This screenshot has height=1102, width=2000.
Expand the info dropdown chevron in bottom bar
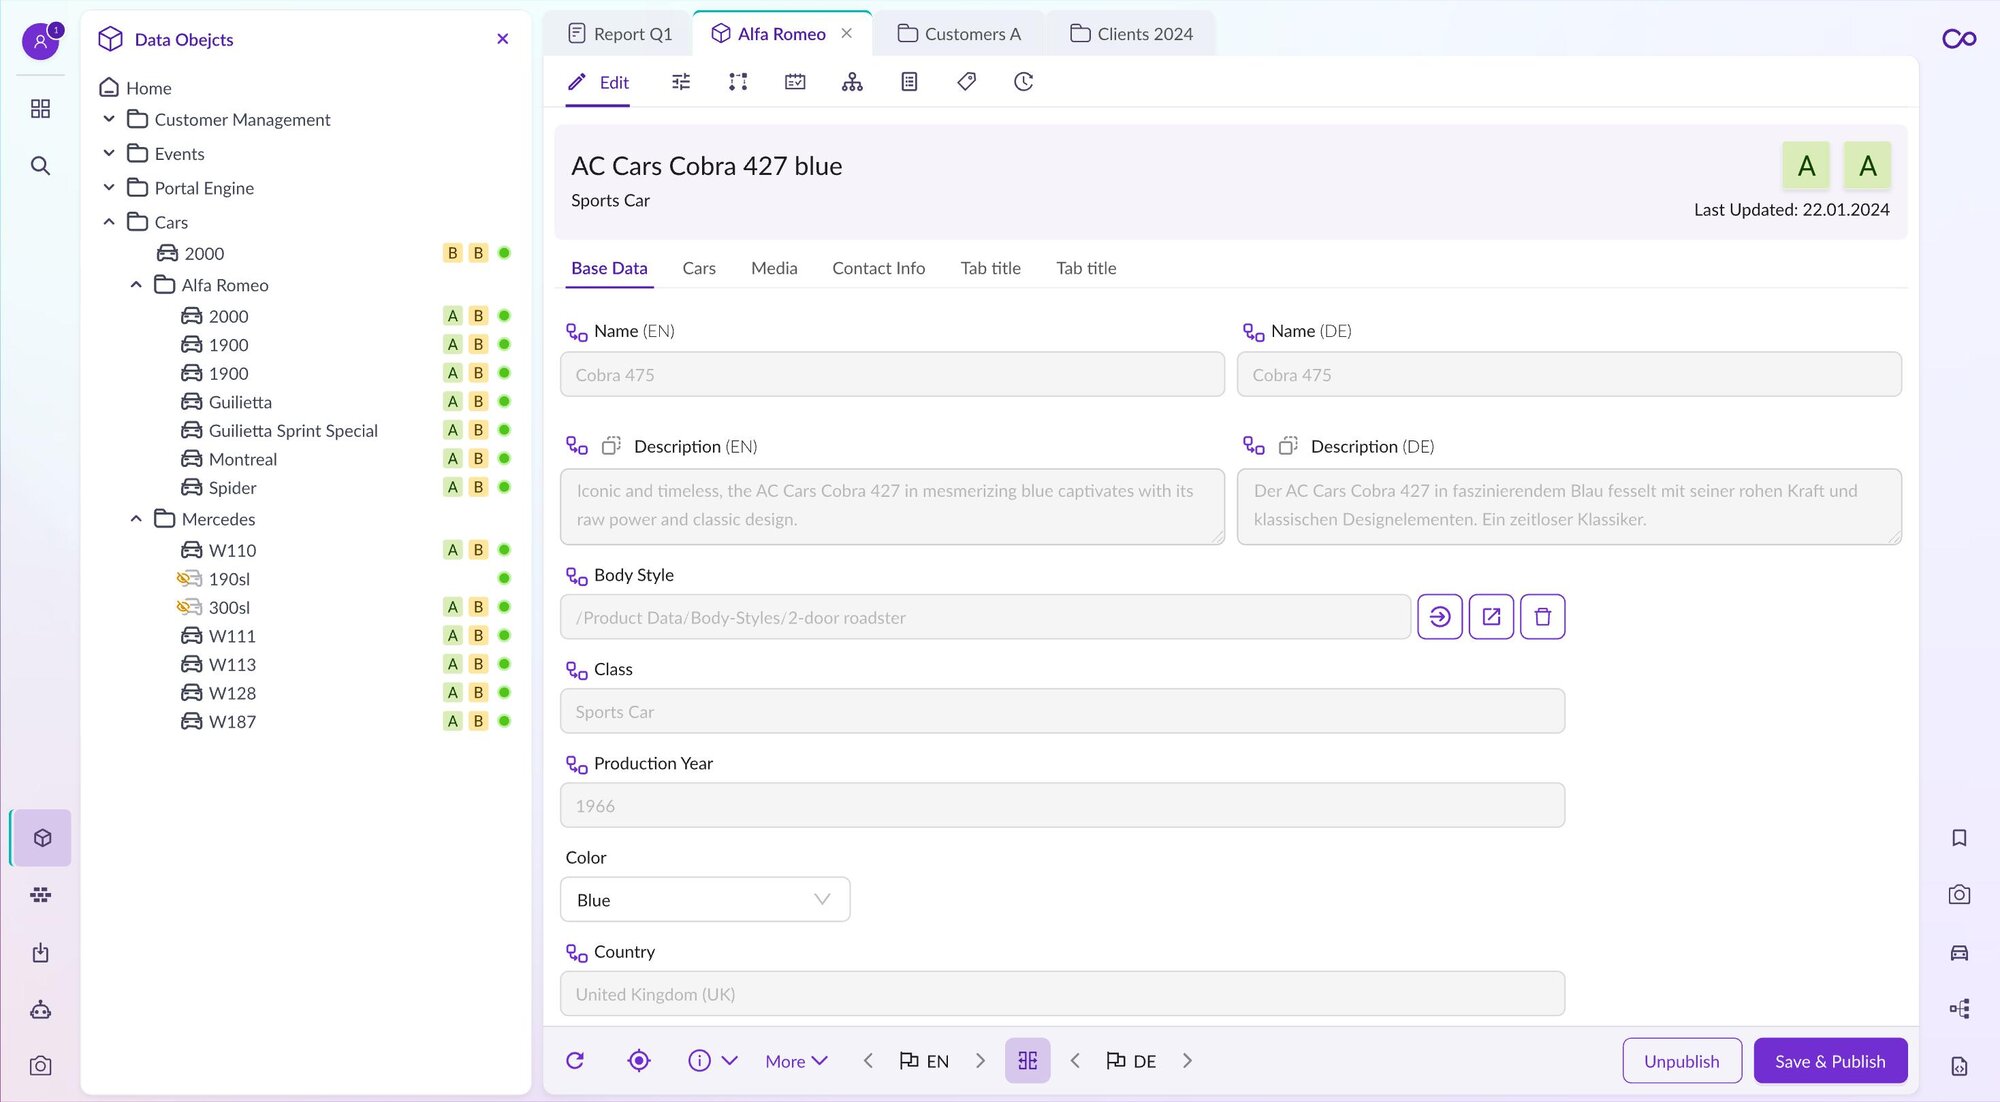click(730, 1061)
